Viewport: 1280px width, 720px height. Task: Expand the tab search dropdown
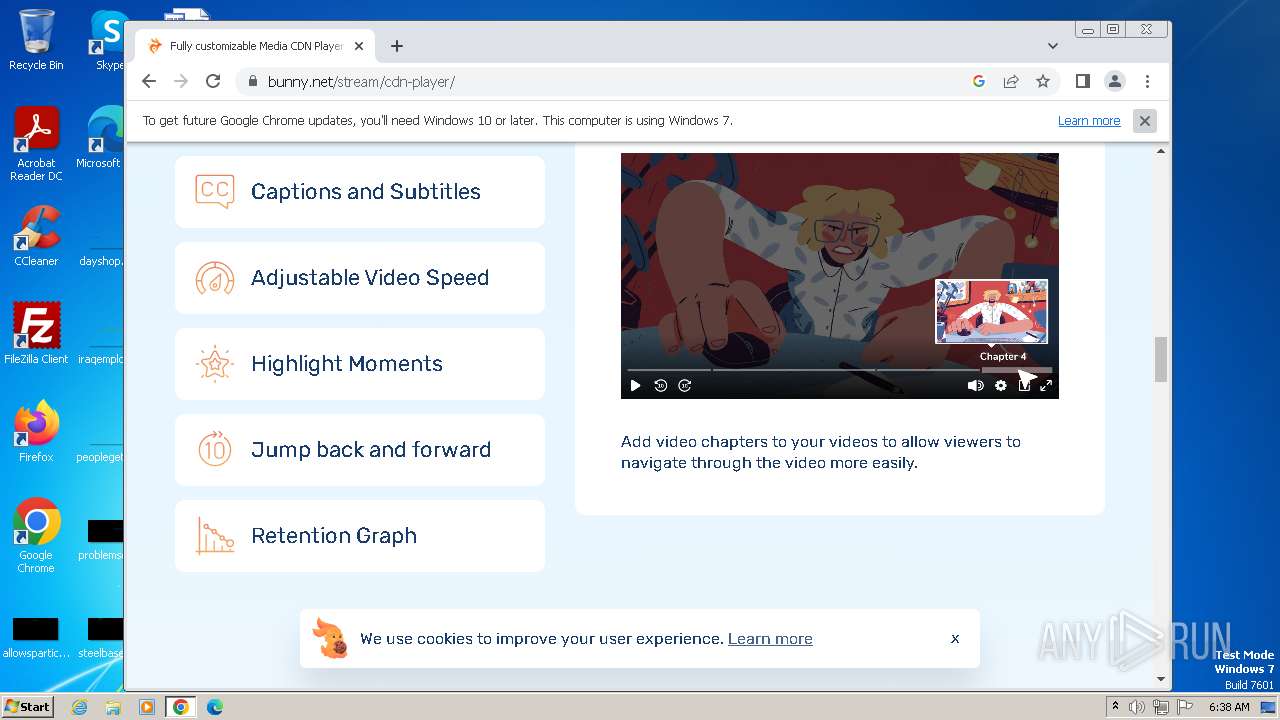coord(1053,46)
